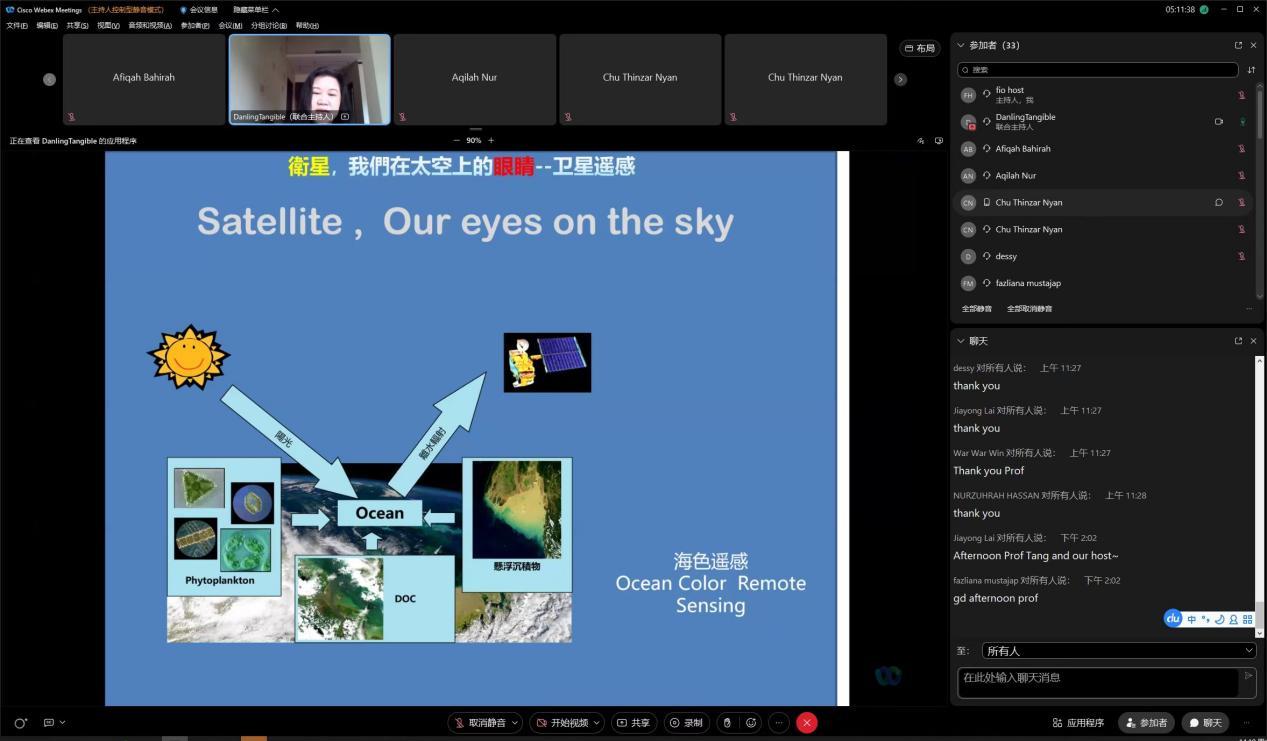This screenshot has width=1267, height=741.
Task: Start recording with the 录制 button
Action: (x=686, y=722)
